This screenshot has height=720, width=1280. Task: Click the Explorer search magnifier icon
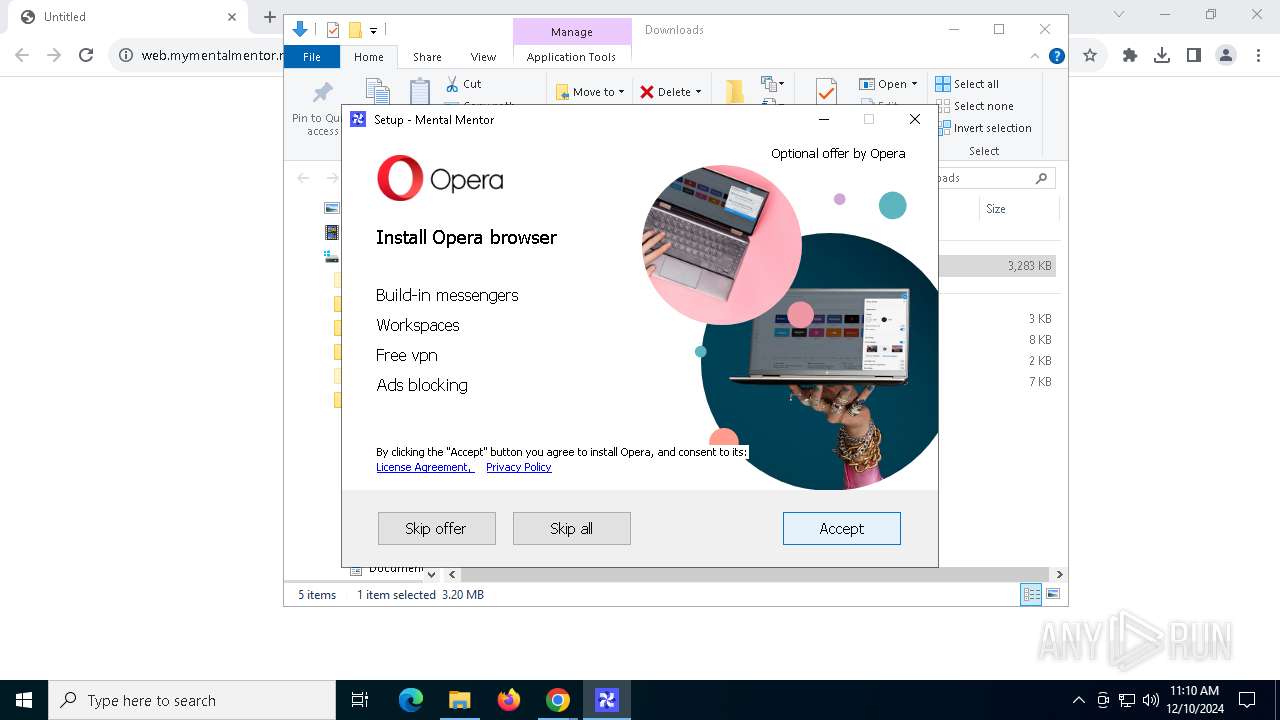[x=1041, y=178]
